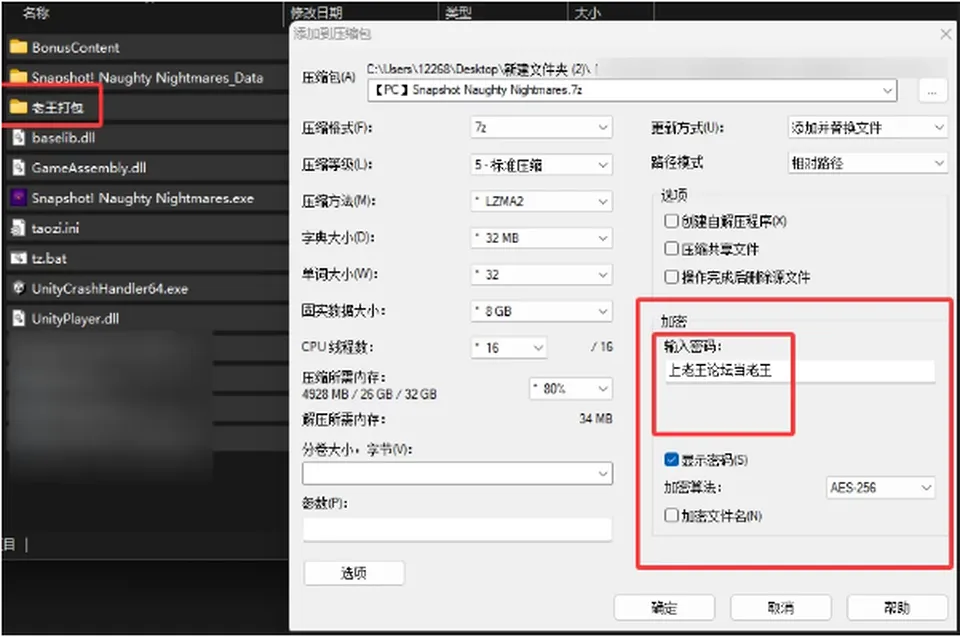Open the 路径模式 dropdown

(868, 163)
